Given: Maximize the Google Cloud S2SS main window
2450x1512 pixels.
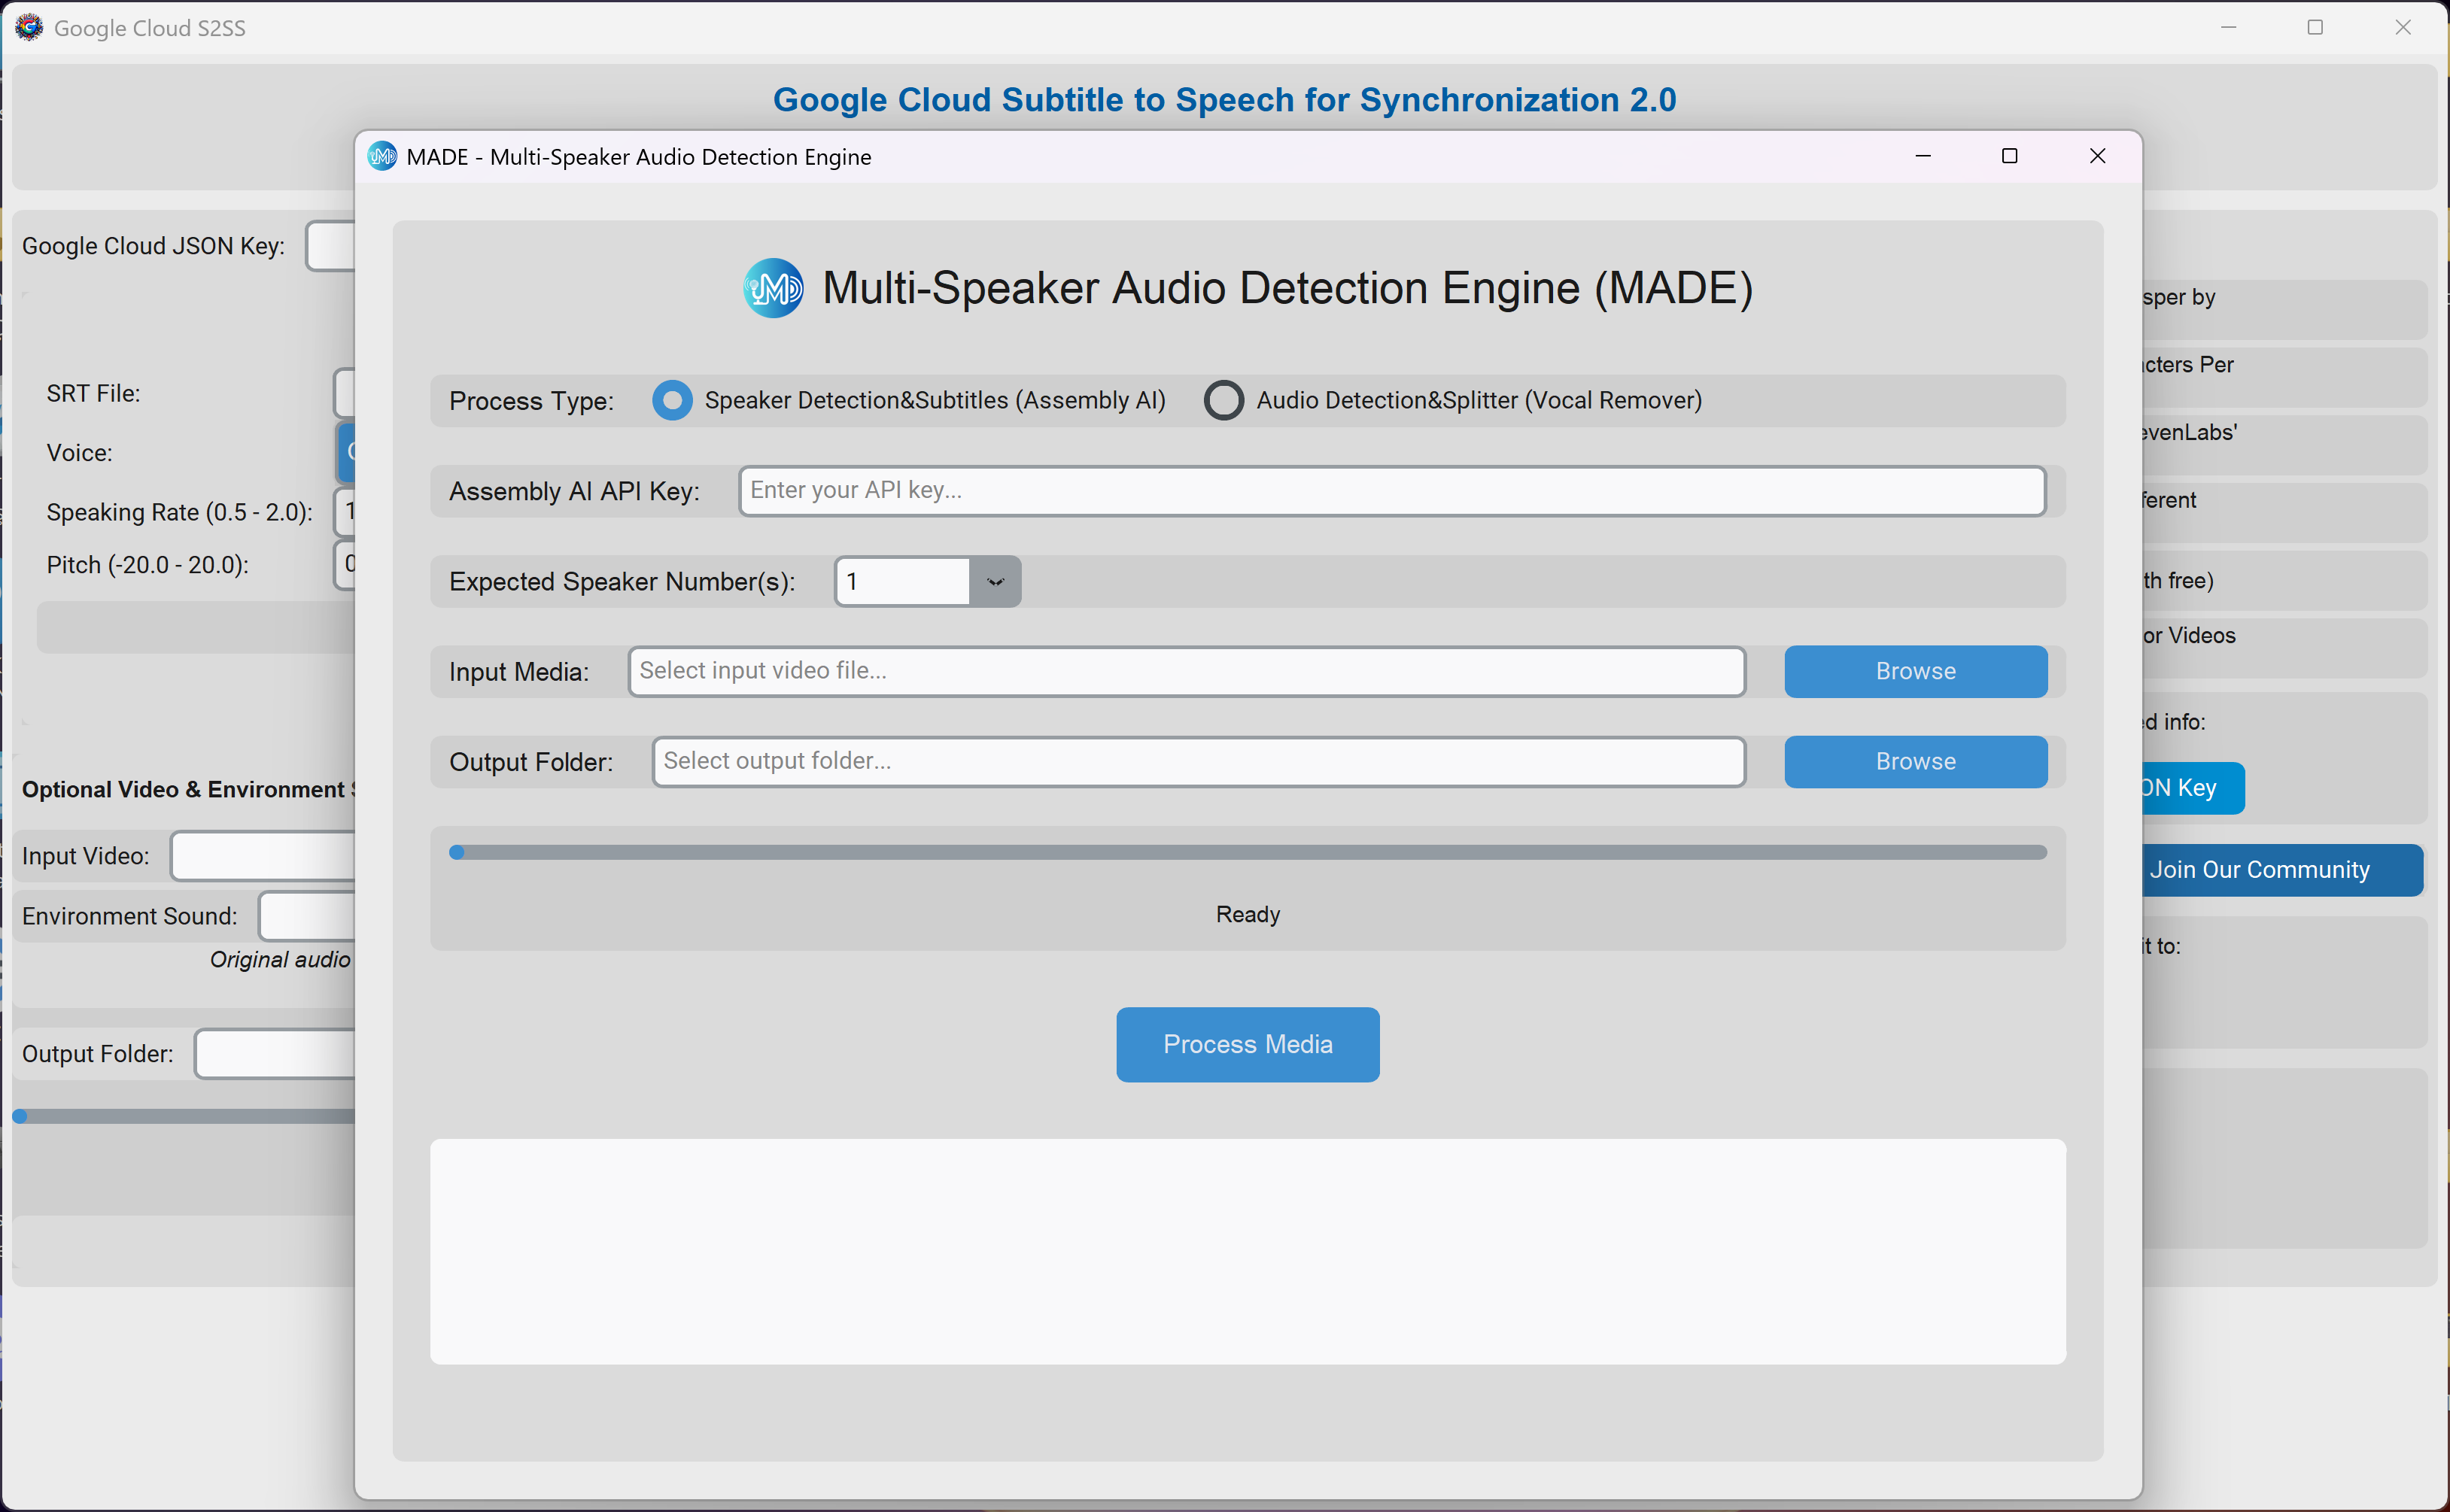Looking at the screenshot, I should (x=2315, y=27).
